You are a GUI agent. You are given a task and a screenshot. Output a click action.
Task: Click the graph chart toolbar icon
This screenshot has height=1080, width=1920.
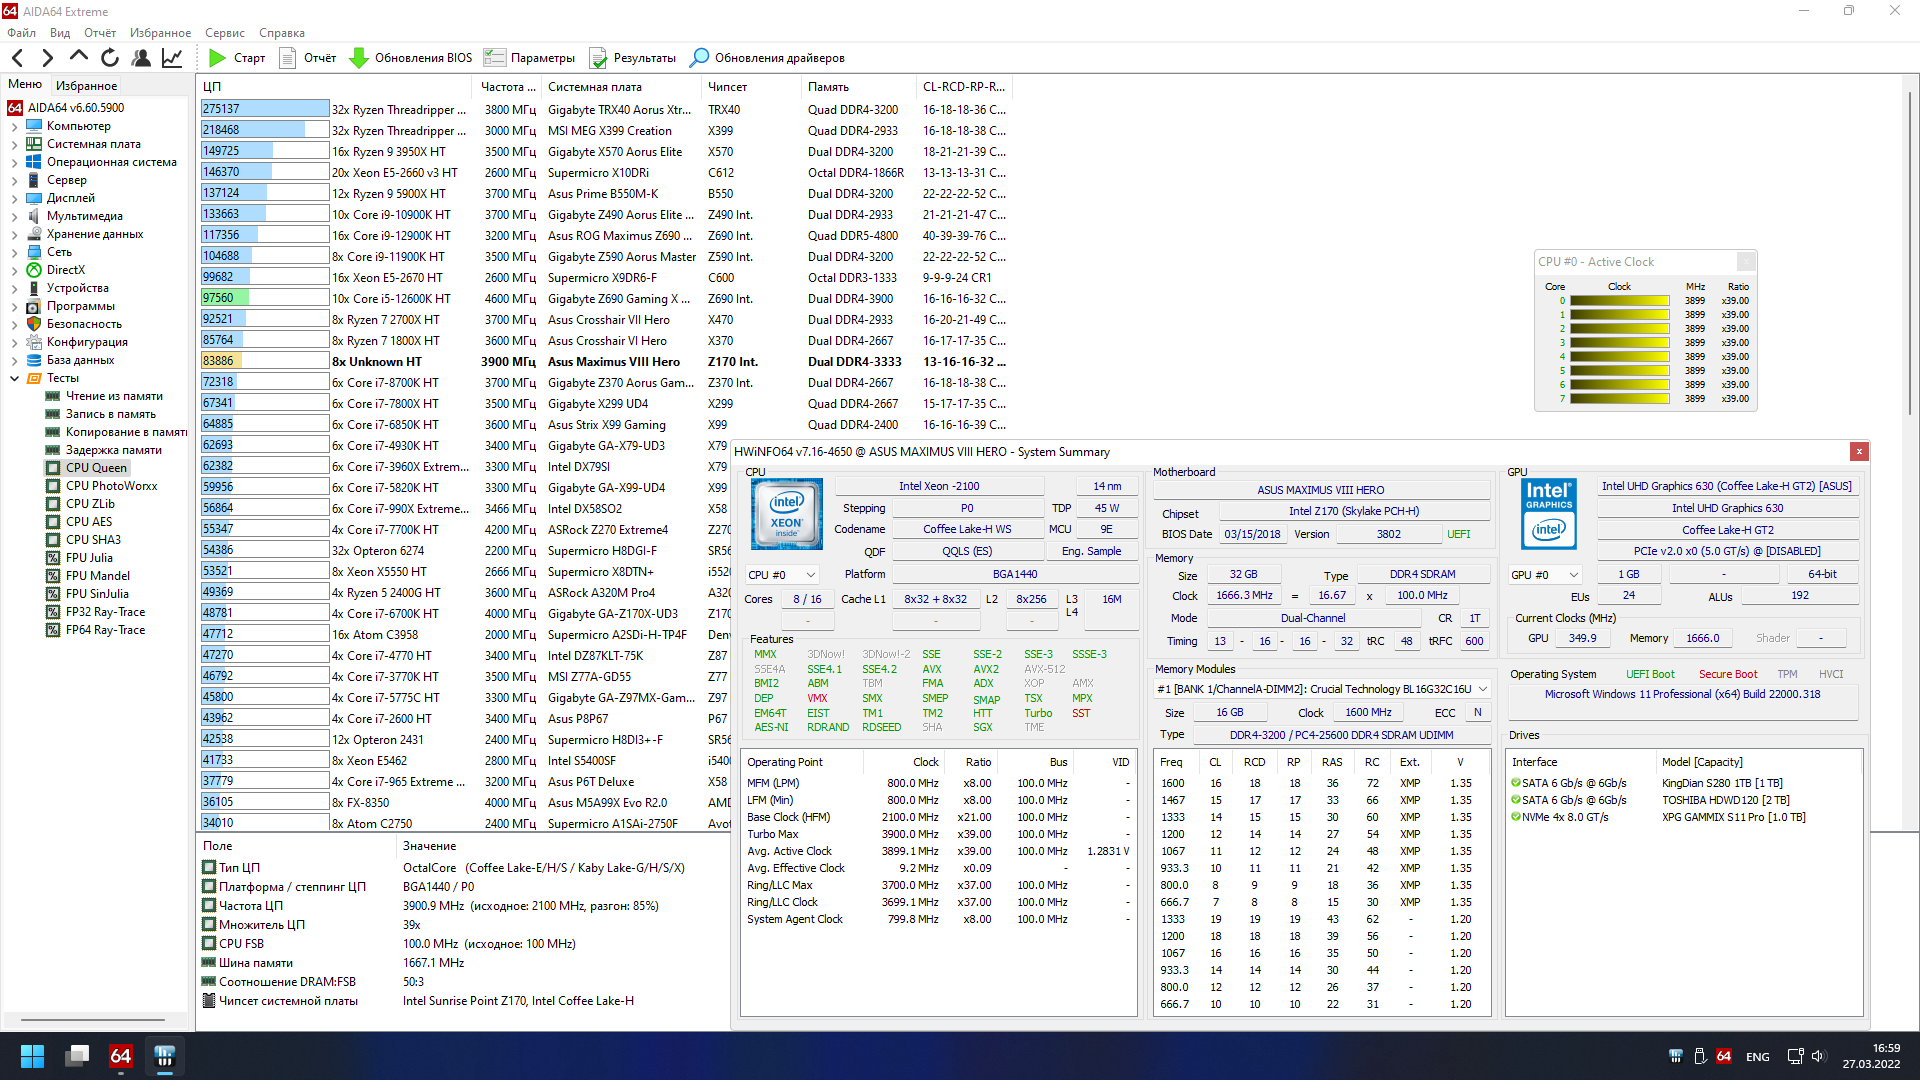pyautogui.click(x=172, y=58)
